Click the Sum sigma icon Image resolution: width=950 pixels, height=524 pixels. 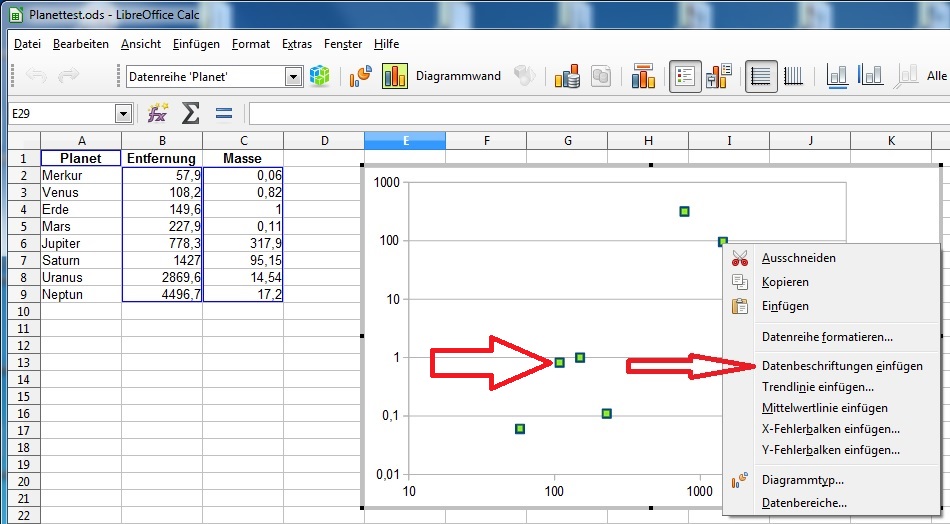[190, 114]
